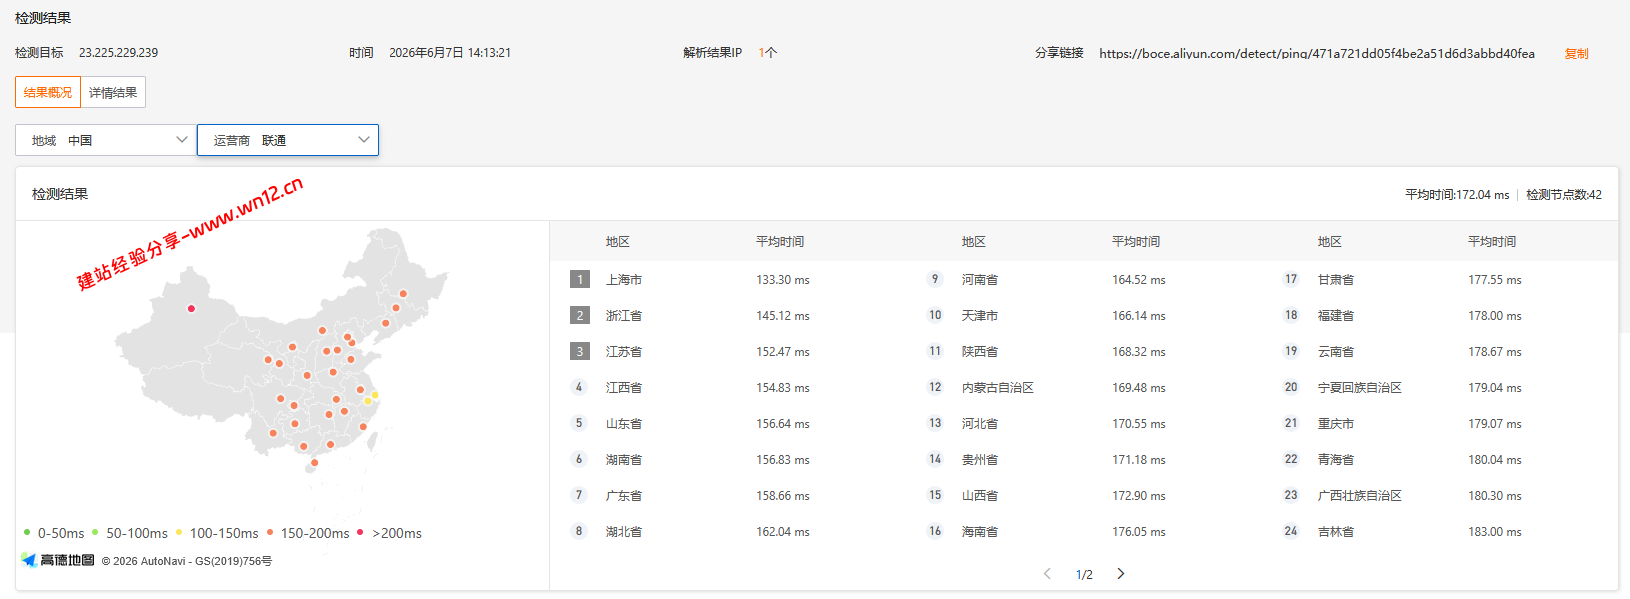1630x599 pixels.
Task: Select the 天津市 row
Action: click(x=1084, y=316)
